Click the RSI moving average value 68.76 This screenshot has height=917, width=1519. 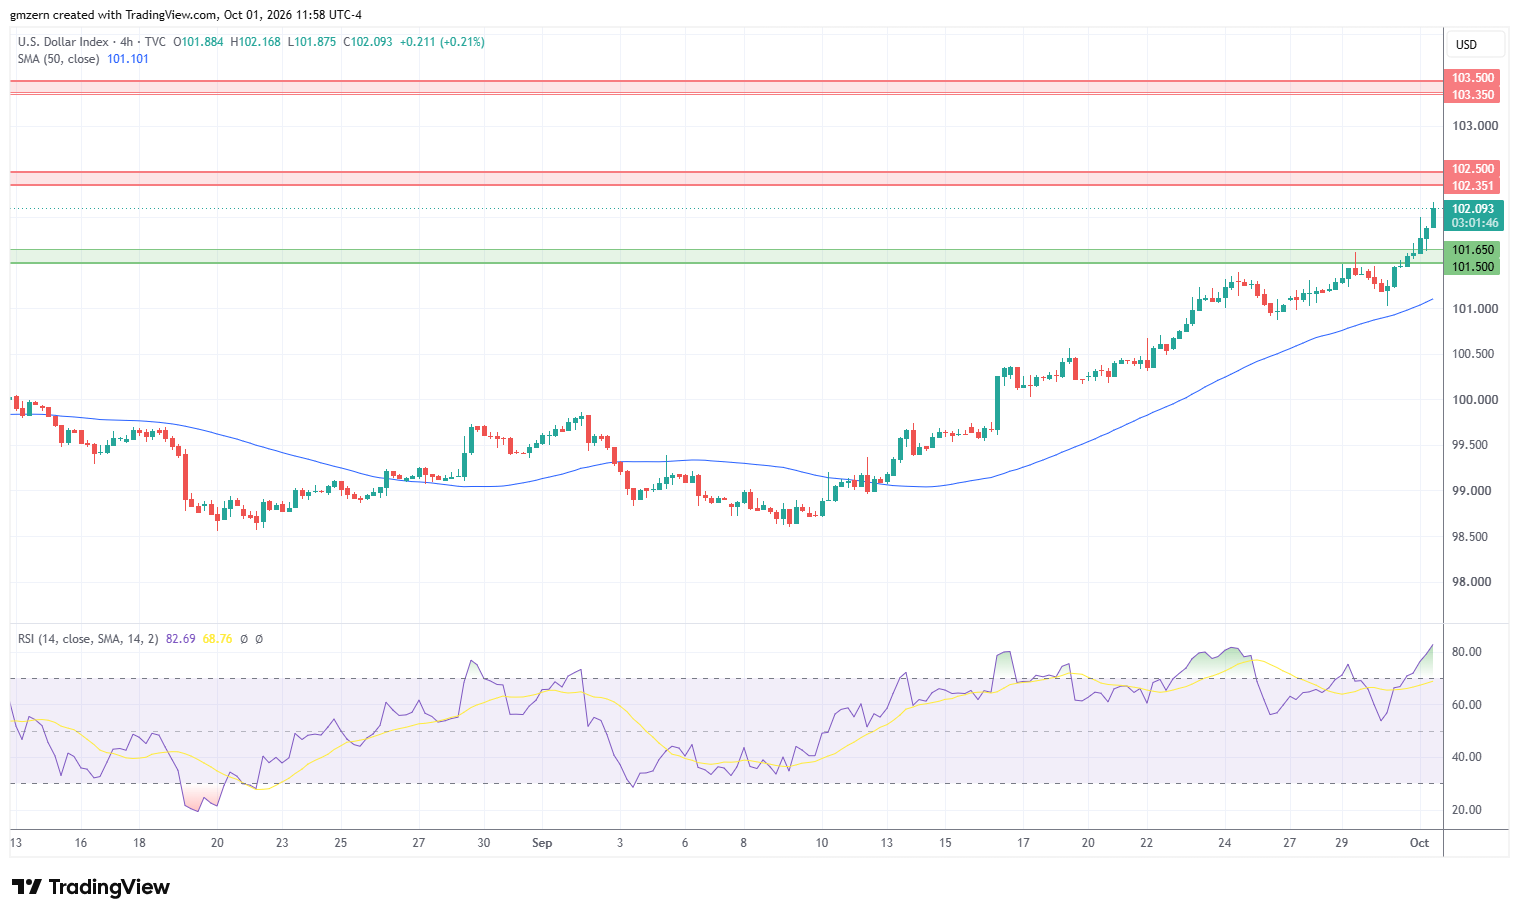217,639
